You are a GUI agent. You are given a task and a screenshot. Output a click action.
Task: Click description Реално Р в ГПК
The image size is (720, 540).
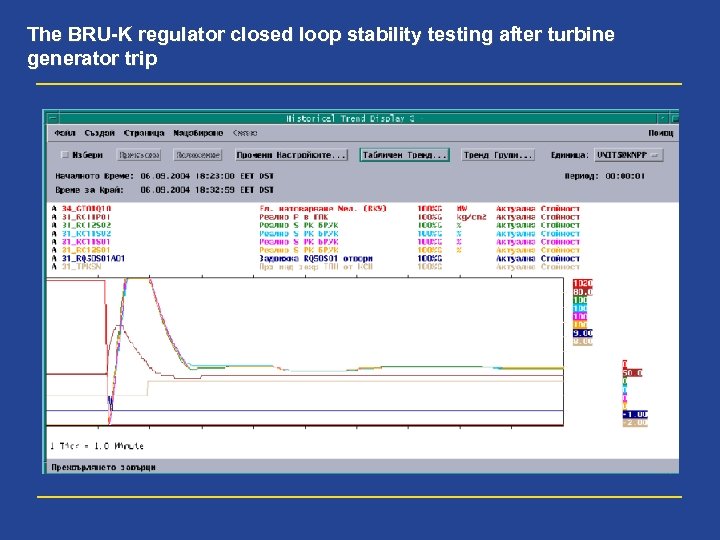click(294, 217)
